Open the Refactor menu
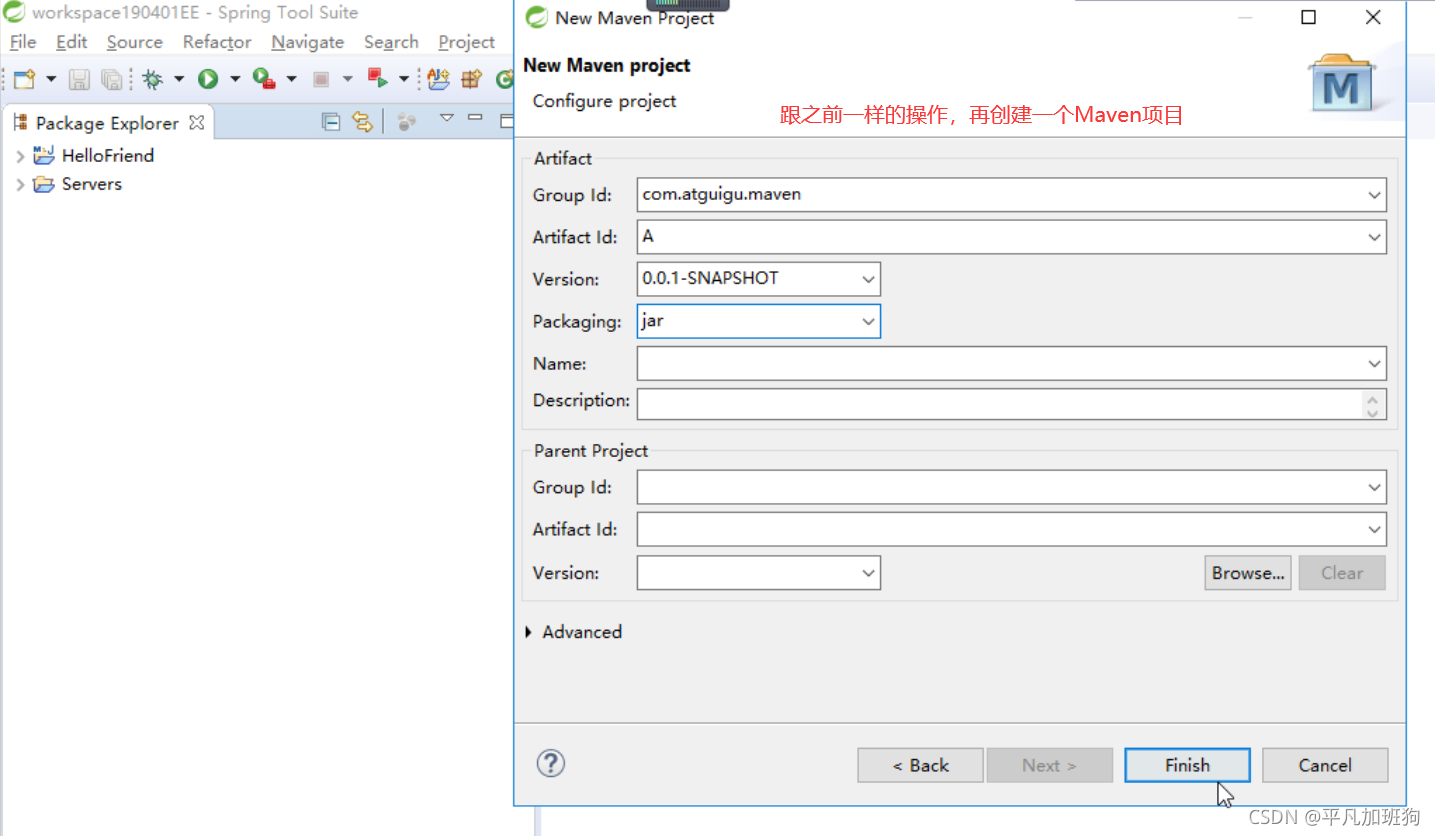The height and width of the screenshot is (836, 1435). click(x=217, y=42)
